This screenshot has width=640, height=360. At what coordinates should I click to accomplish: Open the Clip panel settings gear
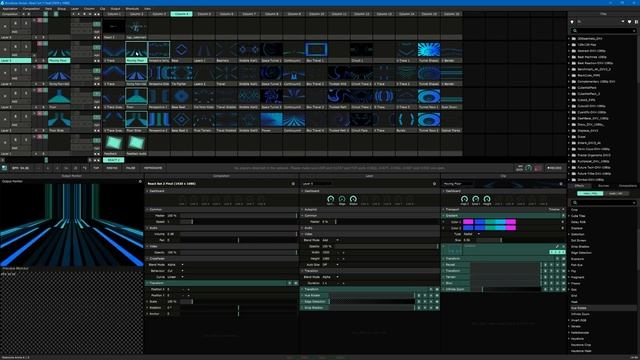point(561,184)
